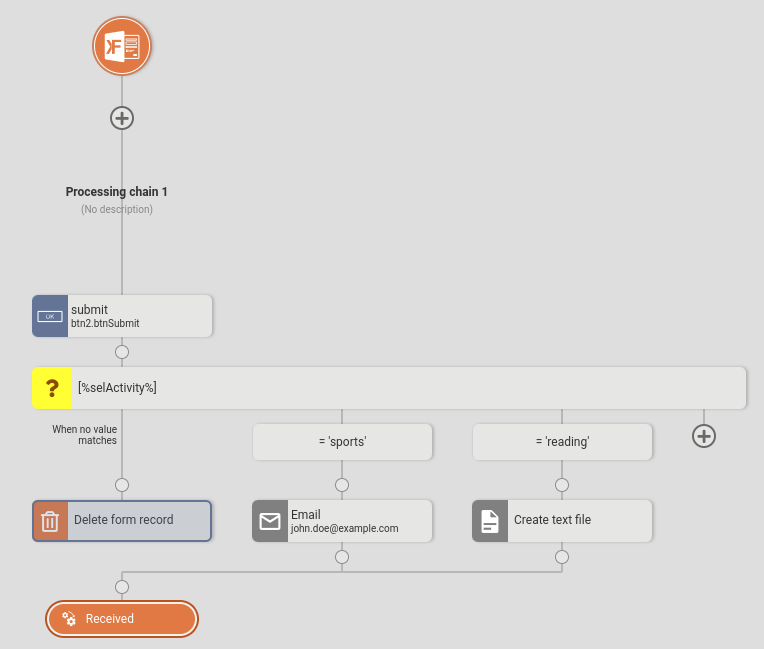Click the yellow question mark condition icon

(x=52, y=388)
